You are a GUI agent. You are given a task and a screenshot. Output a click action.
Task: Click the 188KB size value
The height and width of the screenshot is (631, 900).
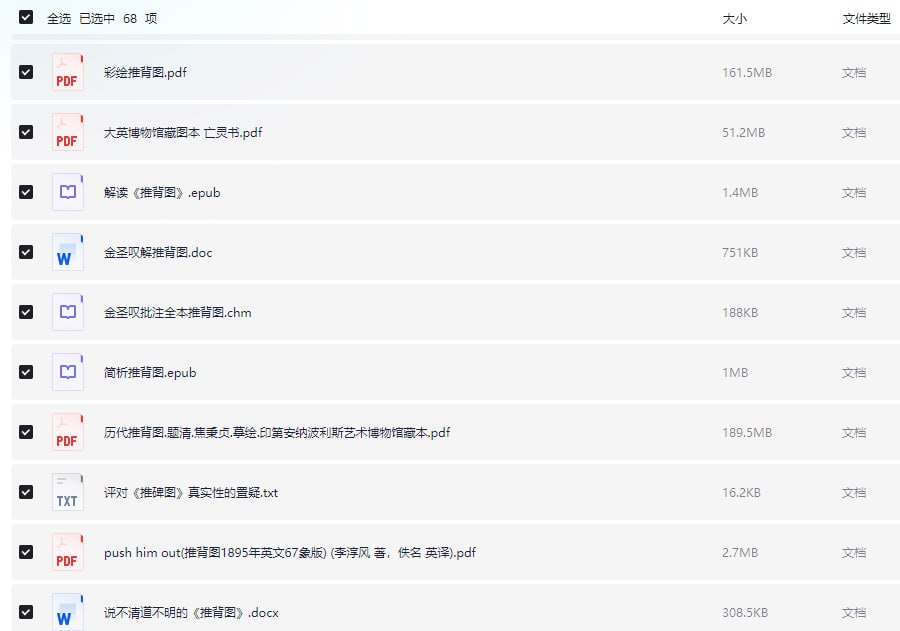point(740,313)
